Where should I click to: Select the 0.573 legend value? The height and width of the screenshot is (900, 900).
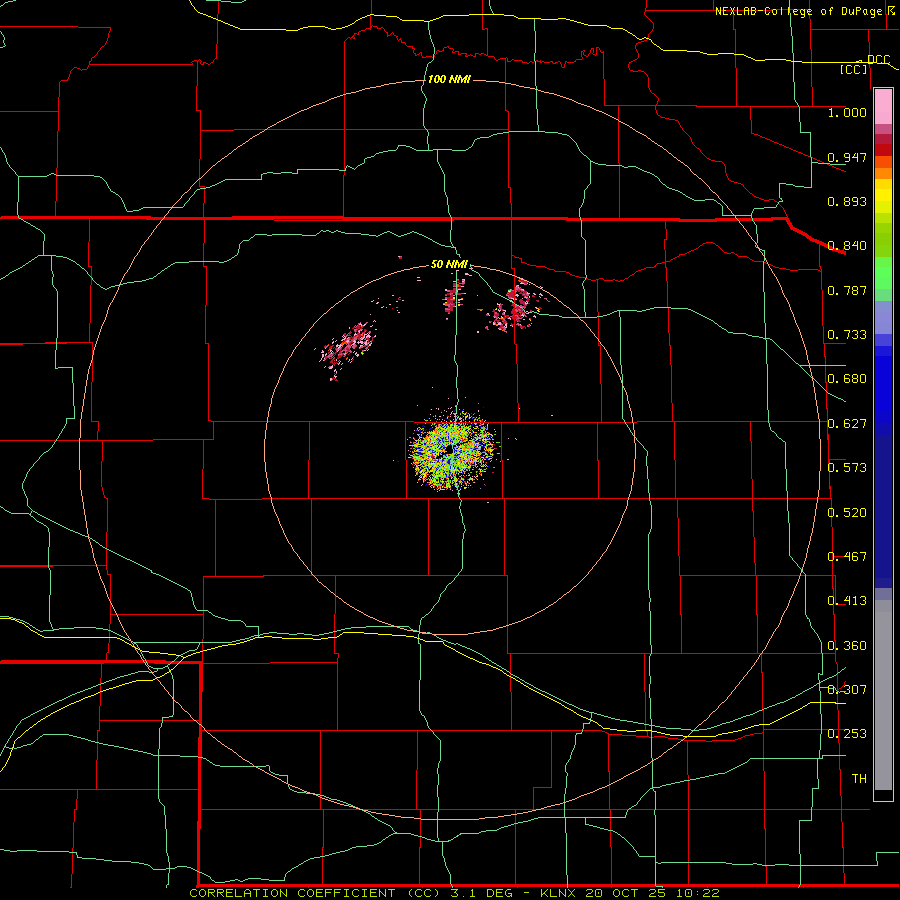coord(847,468)
